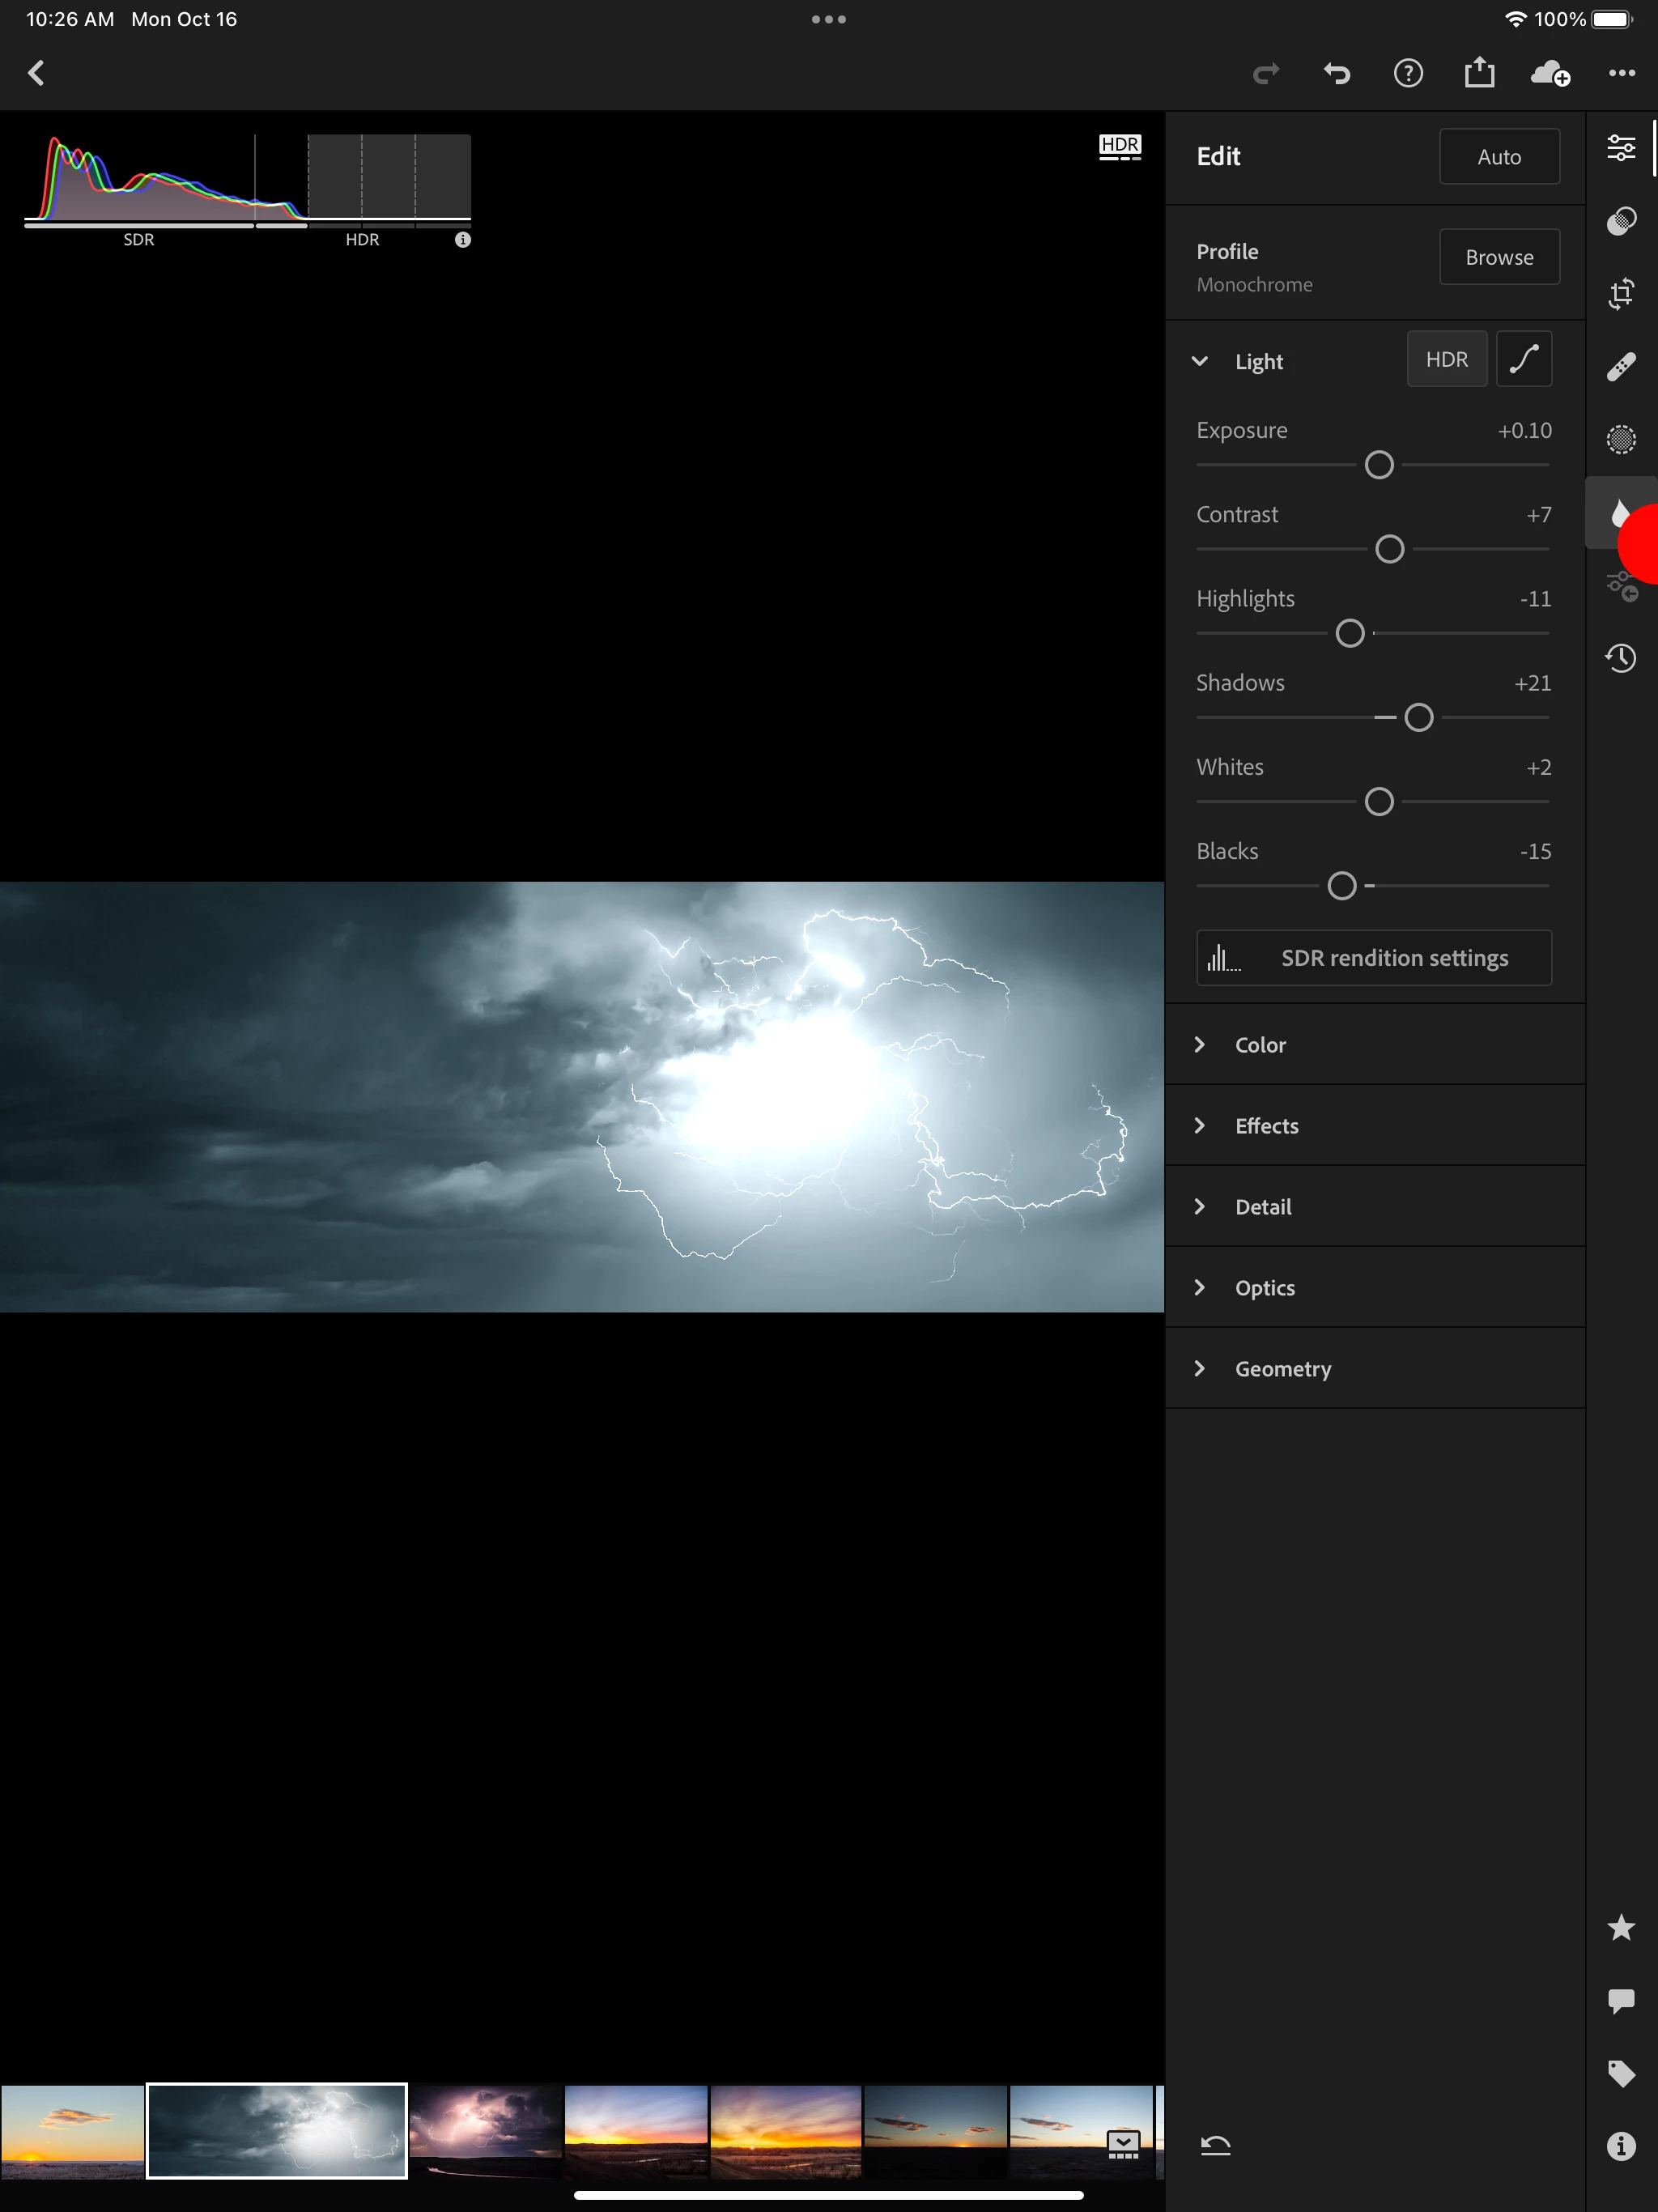Toggle the HDR display badge on photo

[1119, 147]
